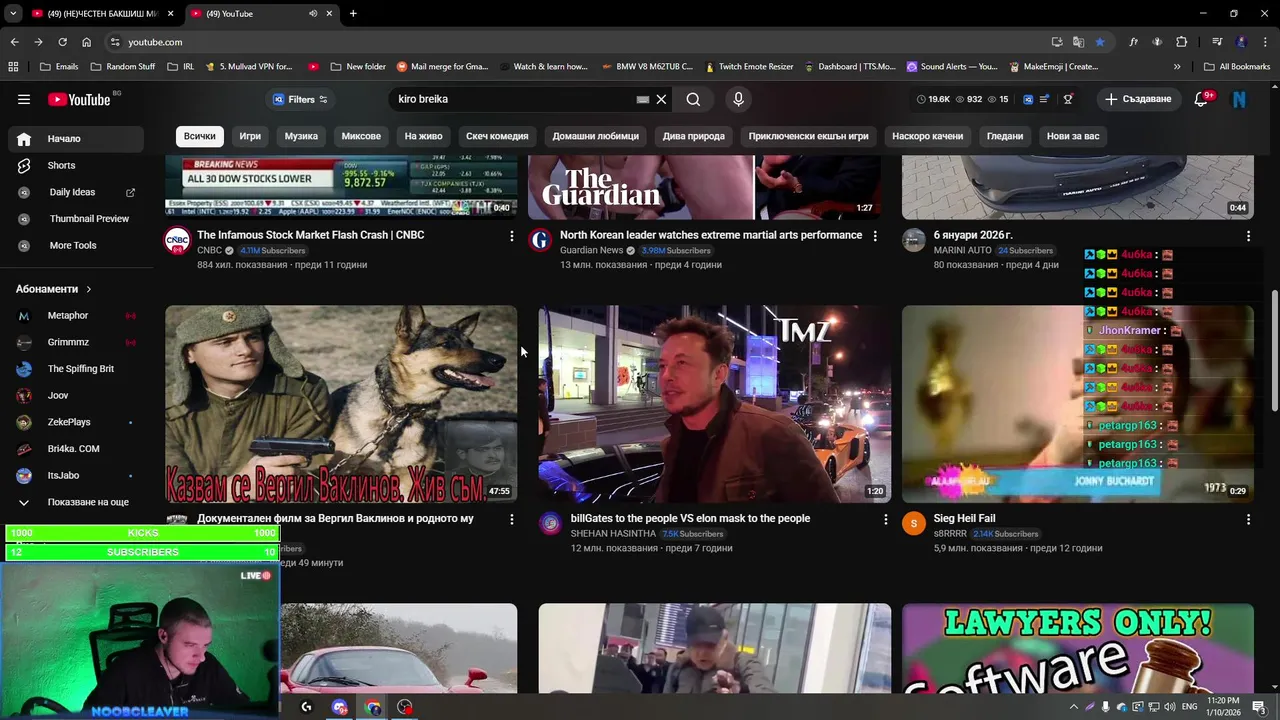Bookmark star icon in address bar
1280x720 pixels.
click(1100, 42)
